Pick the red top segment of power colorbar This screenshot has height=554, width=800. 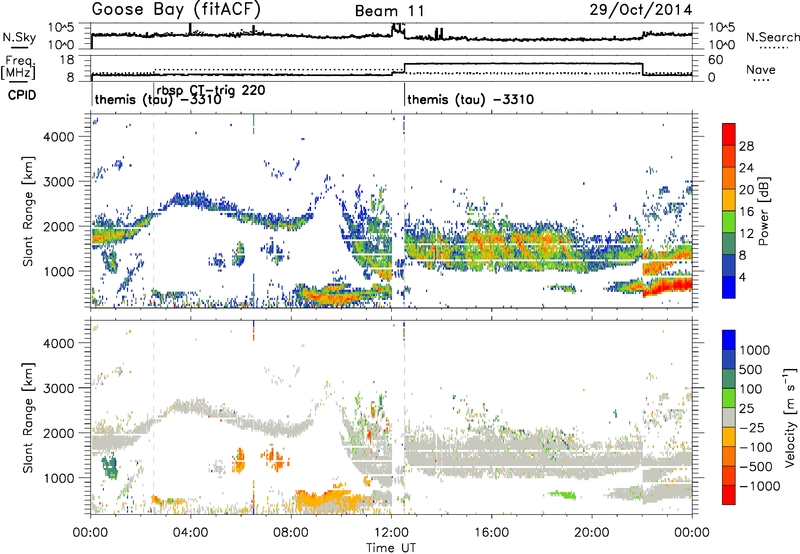(729, 134)
